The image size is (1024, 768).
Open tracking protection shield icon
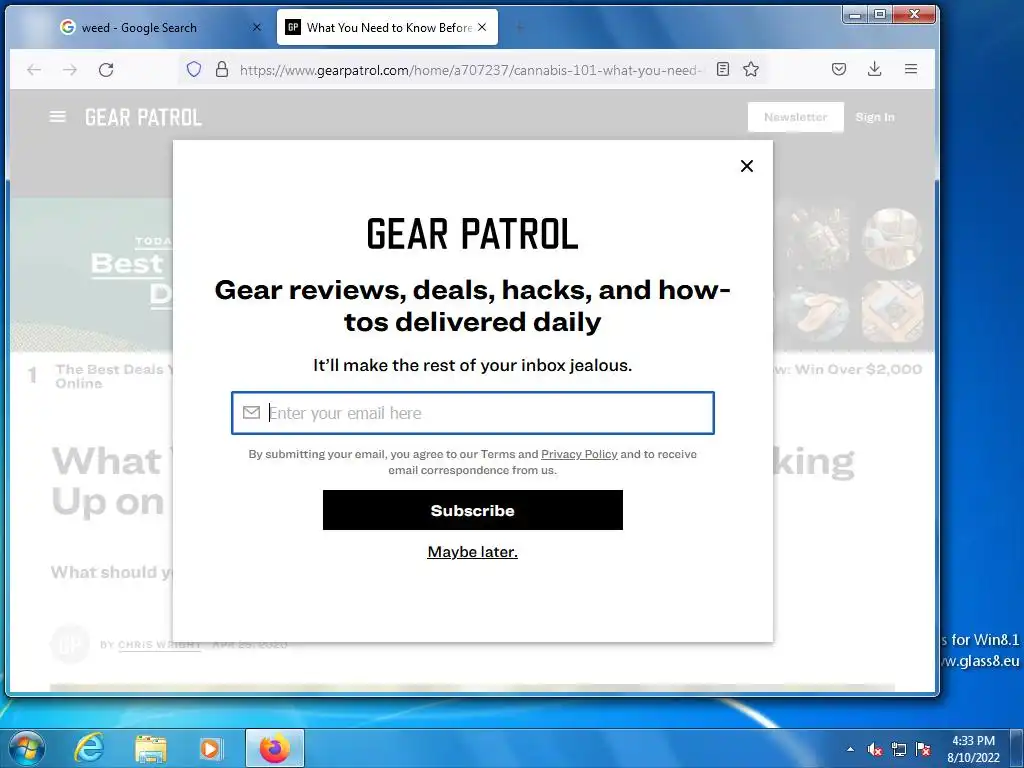(x=194, y=69)
